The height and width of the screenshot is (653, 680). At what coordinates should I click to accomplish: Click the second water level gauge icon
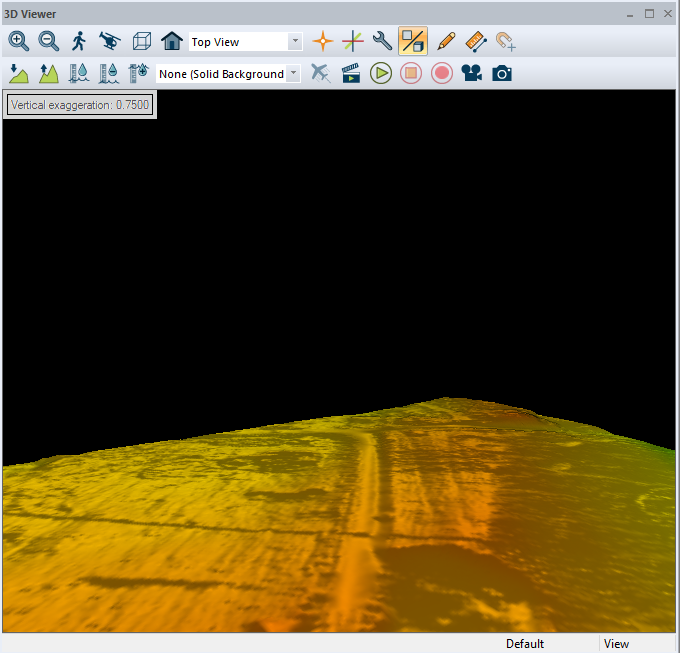(x=108, y=73)
